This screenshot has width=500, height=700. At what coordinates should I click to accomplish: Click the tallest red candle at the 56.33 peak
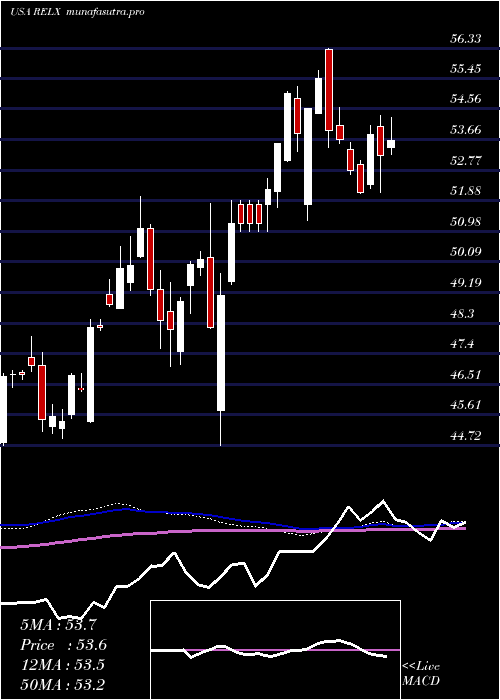(x=329, y=90)
